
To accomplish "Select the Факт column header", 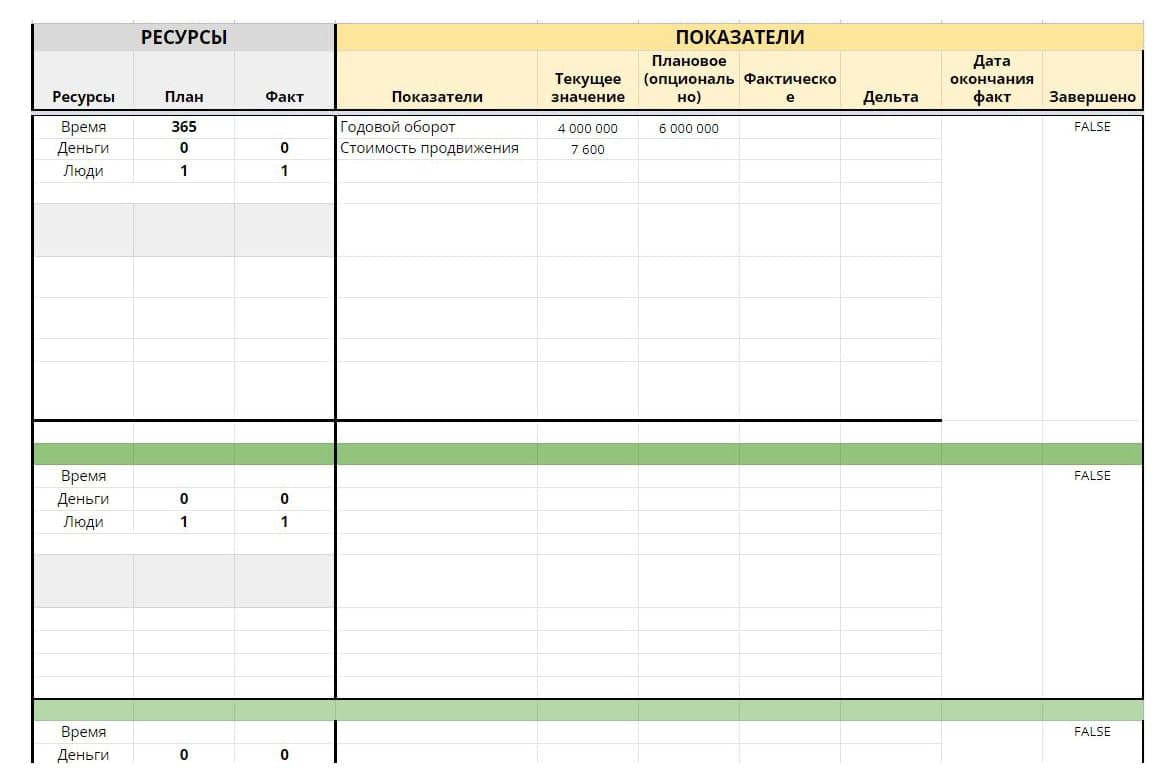I will click(x=284, y=97).
